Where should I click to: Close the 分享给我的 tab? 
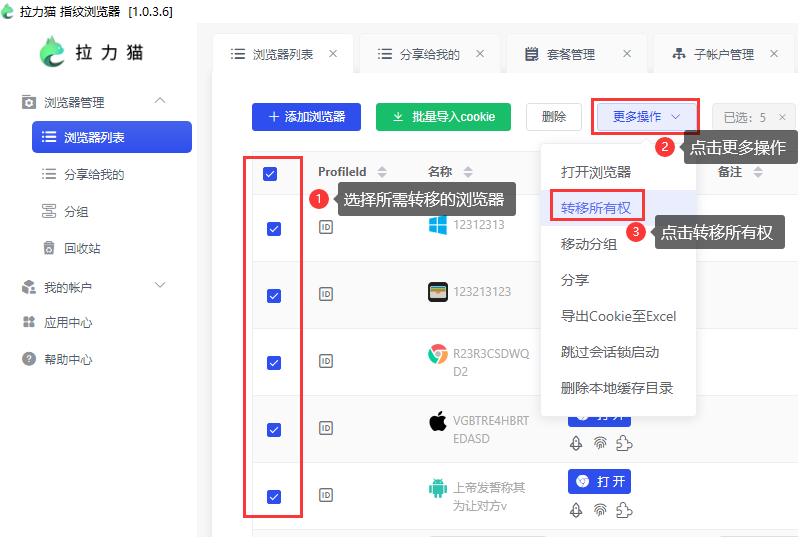click(x=480, y=53)
